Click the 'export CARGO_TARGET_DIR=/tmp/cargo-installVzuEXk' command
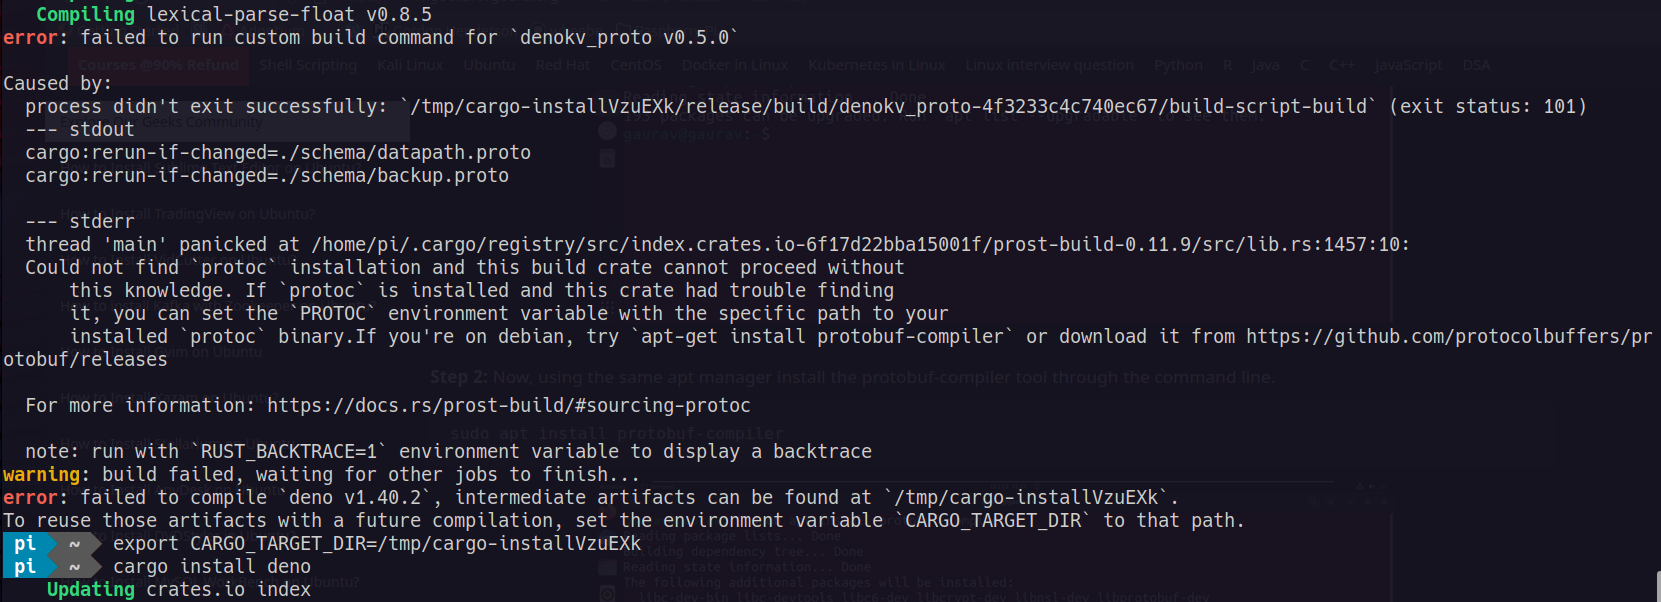This screenshot has height=602, width=1661. tap(377, 543)
